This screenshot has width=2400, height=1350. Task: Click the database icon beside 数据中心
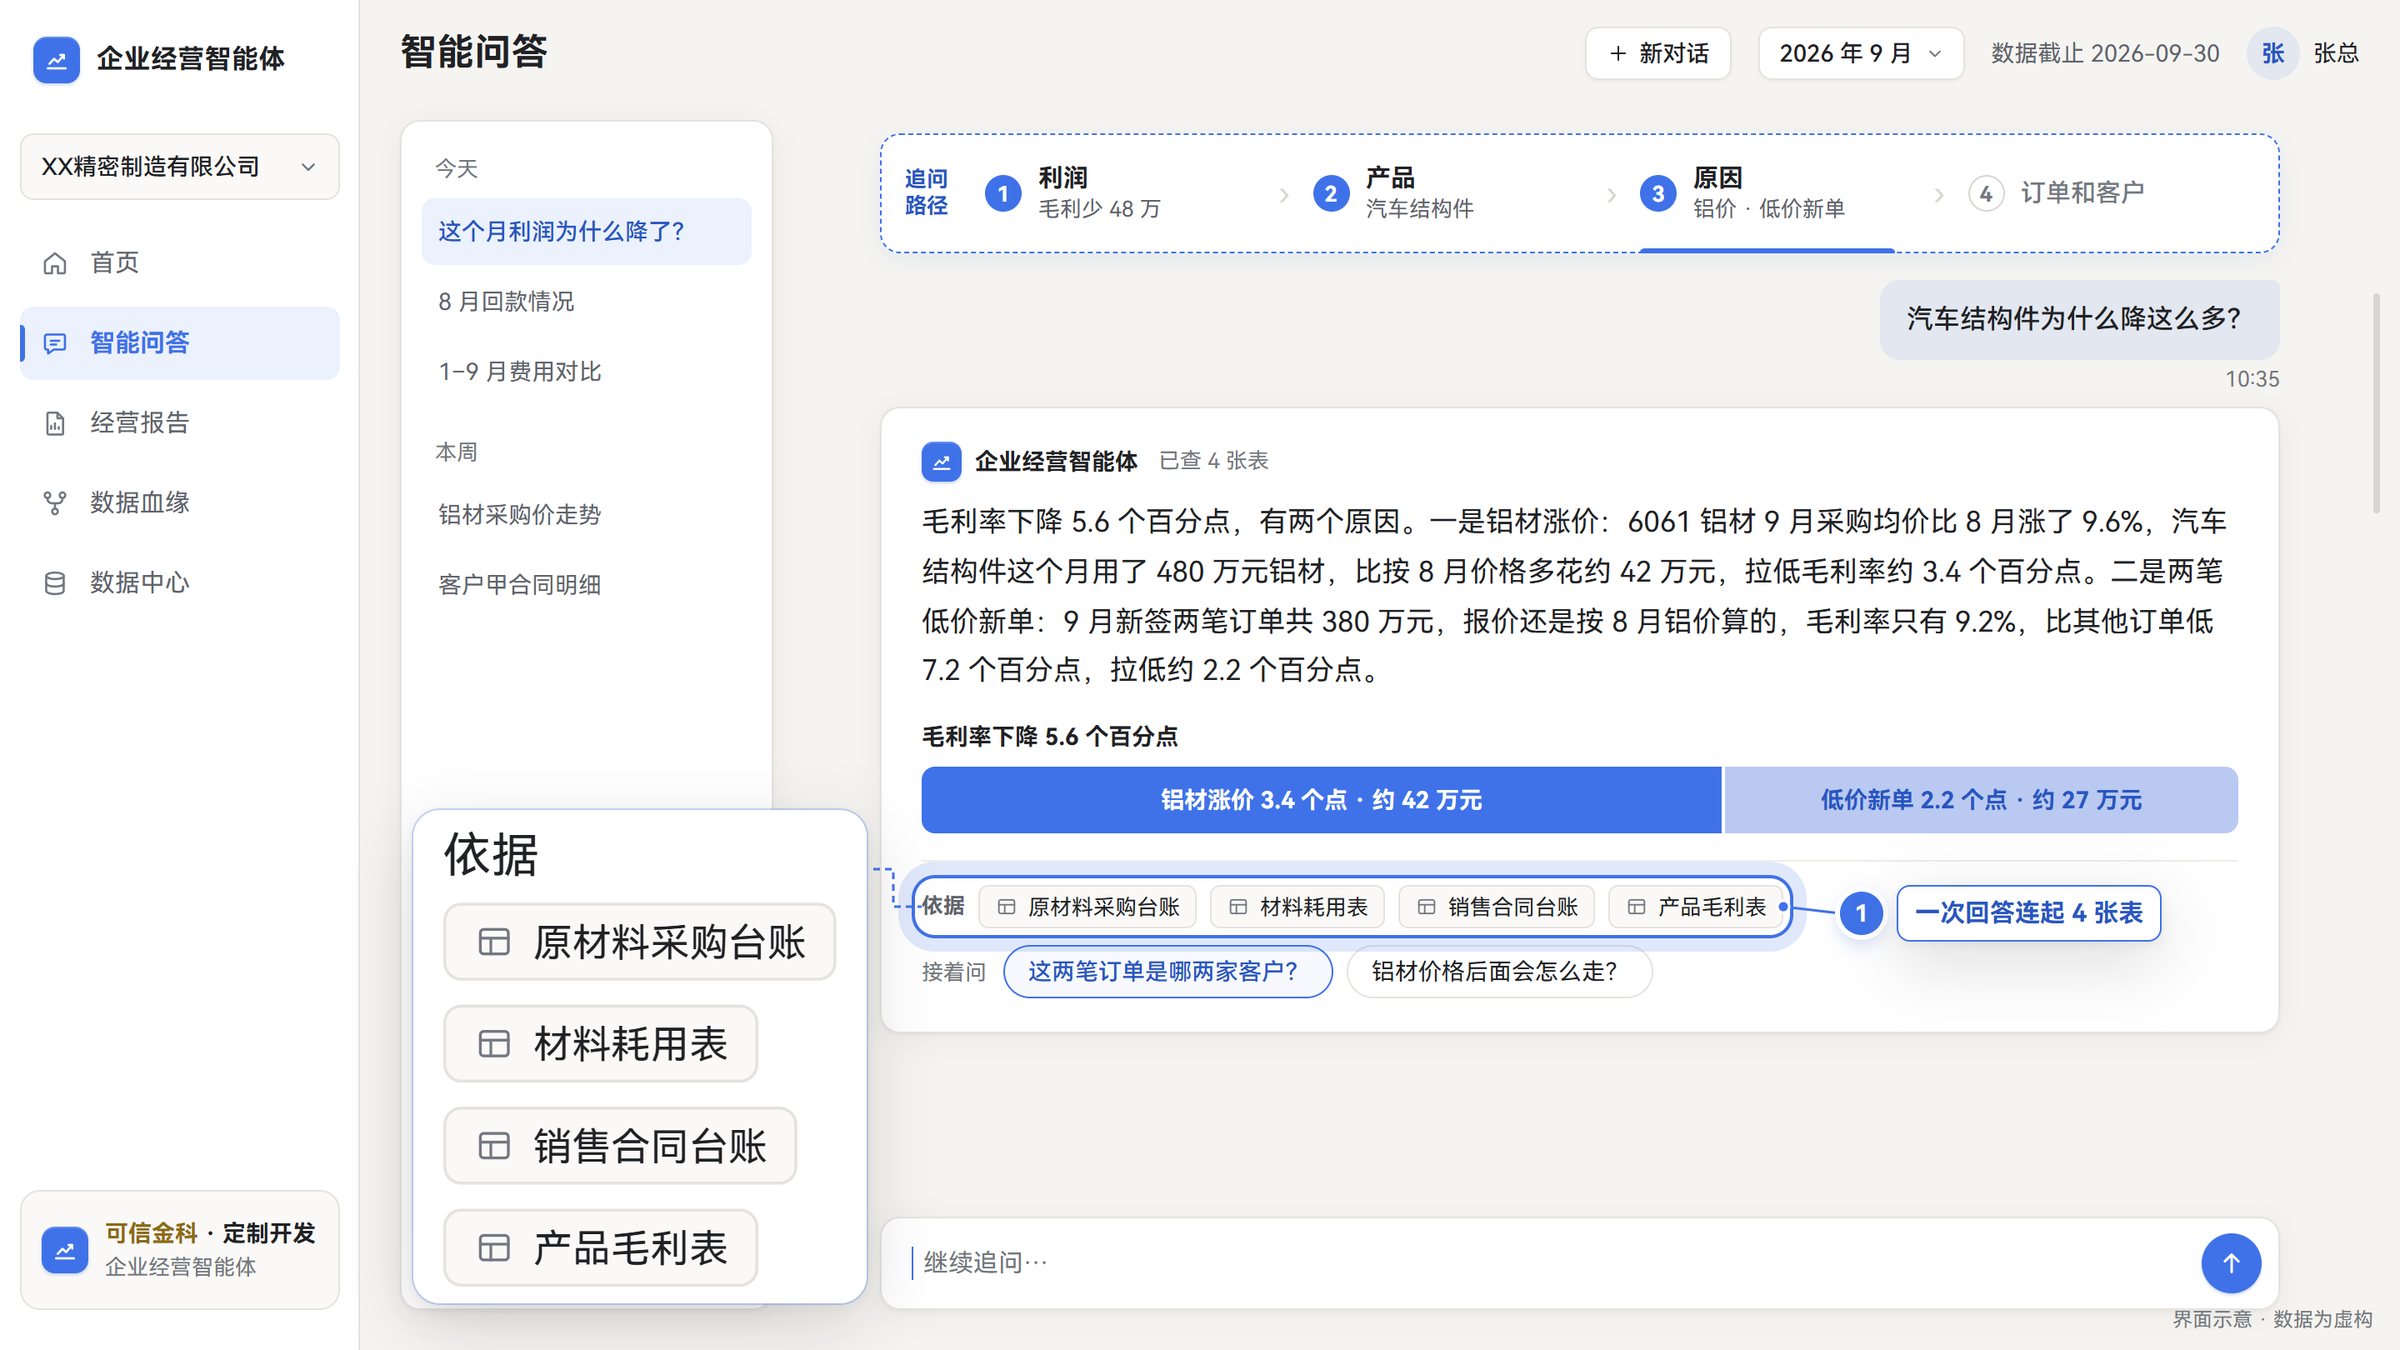click(x=55, y=583)
